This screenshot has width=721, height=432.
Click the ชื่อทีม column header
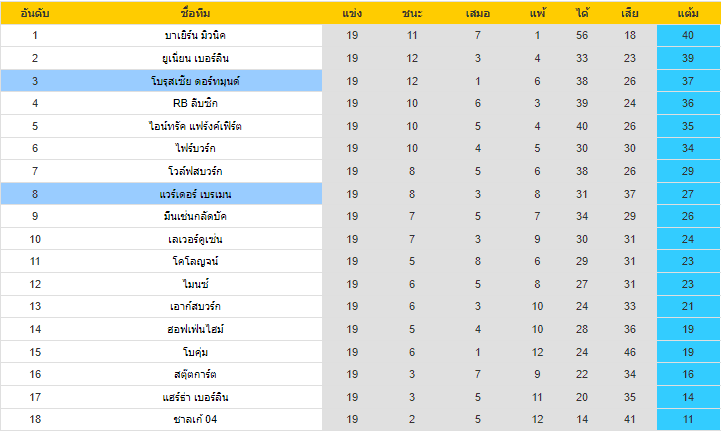point(195,13)
